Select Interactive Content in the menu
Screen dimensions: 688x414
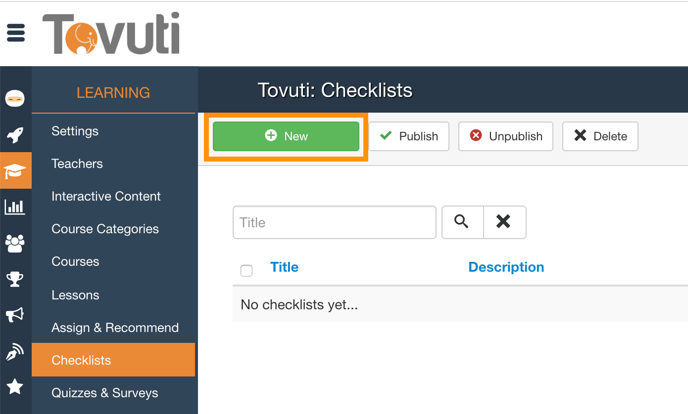(x=106, y=196)
